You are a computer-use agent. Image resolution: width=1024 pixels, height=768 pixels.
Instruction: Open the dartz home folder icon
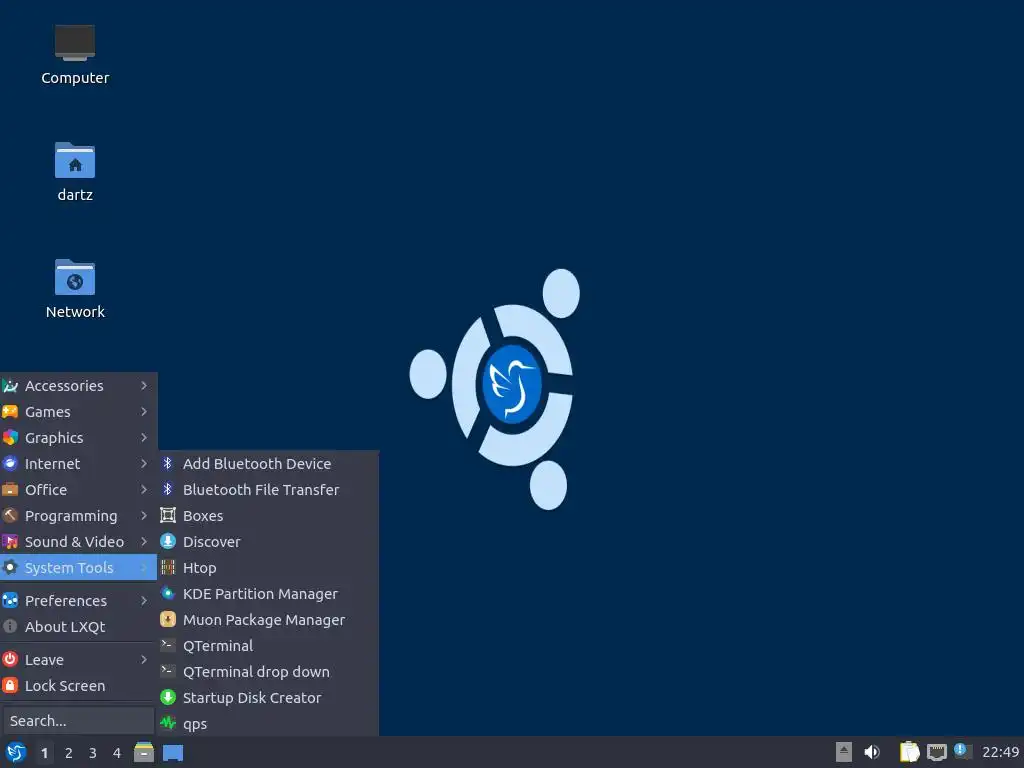pyautogui.click(x=75, y=172)
